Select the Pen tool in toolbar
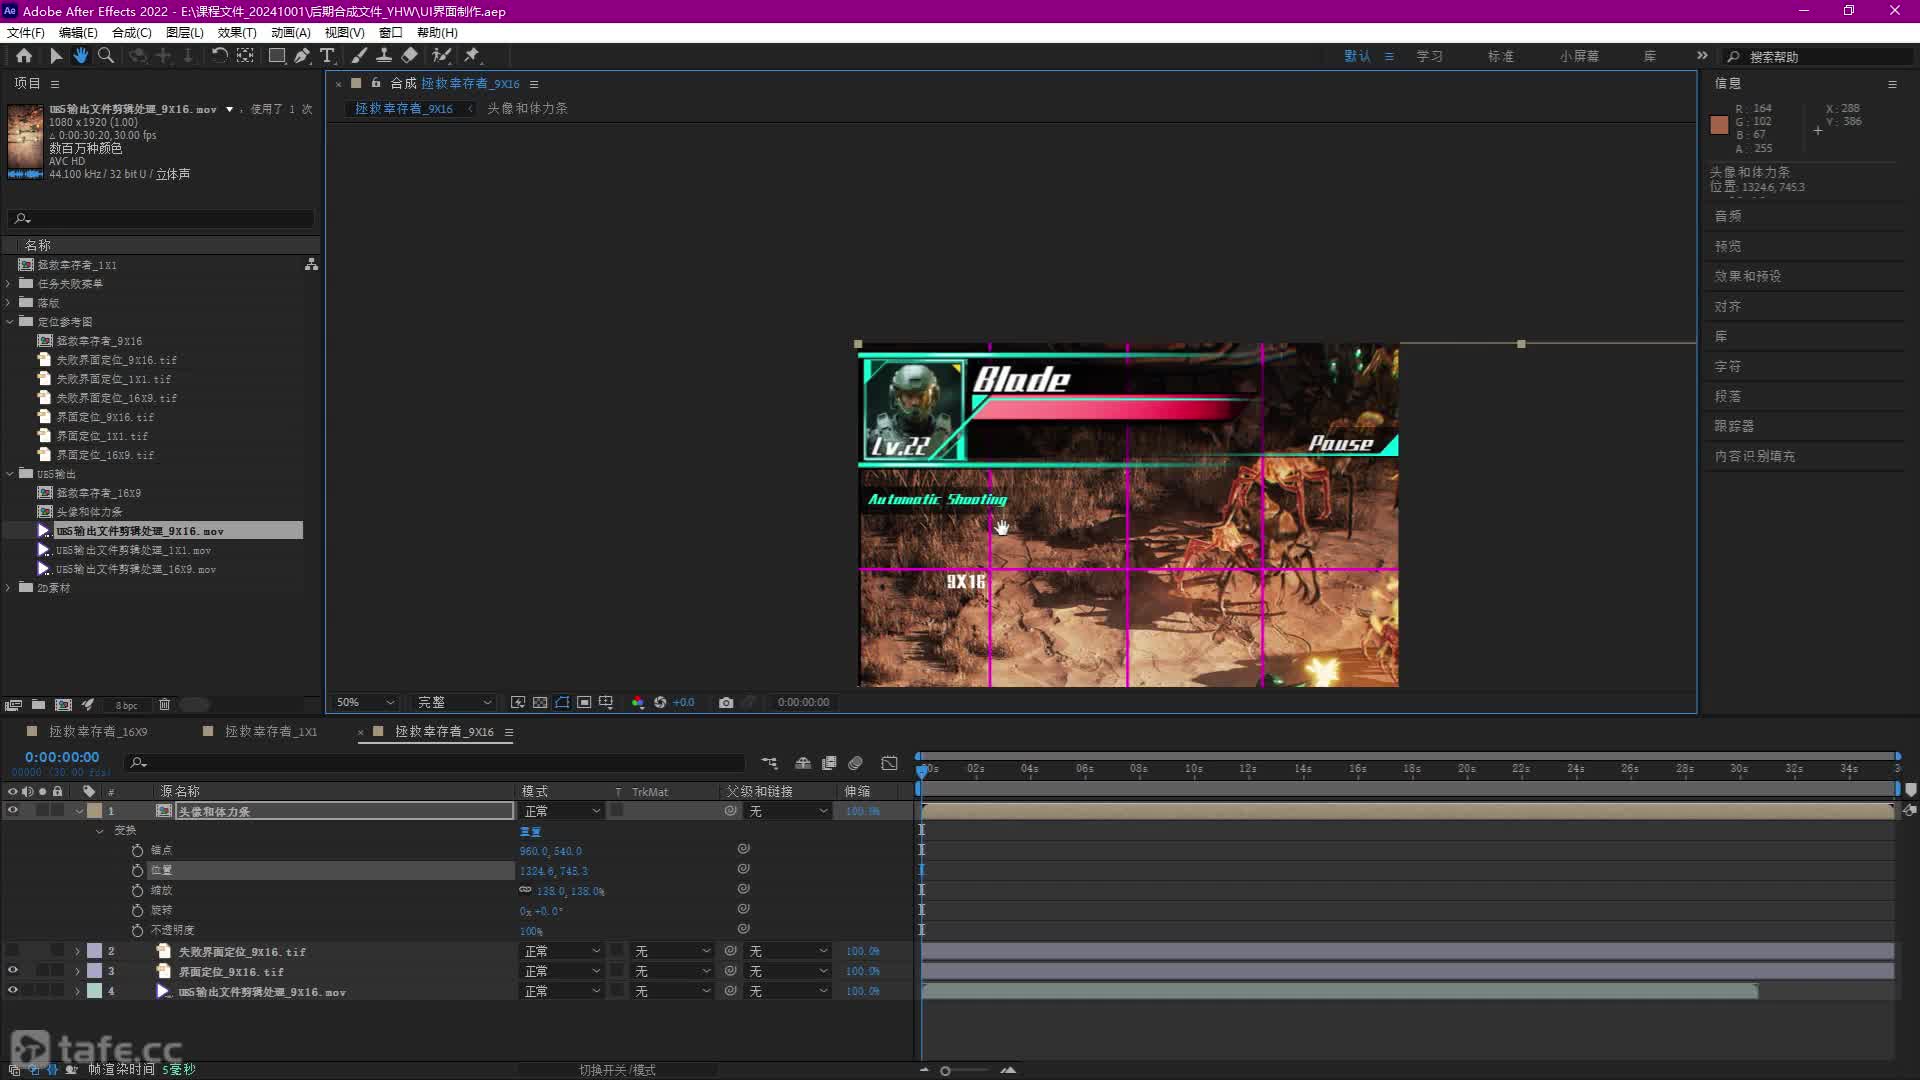This screenshot has height=1080, width=1920. point(302,56)
